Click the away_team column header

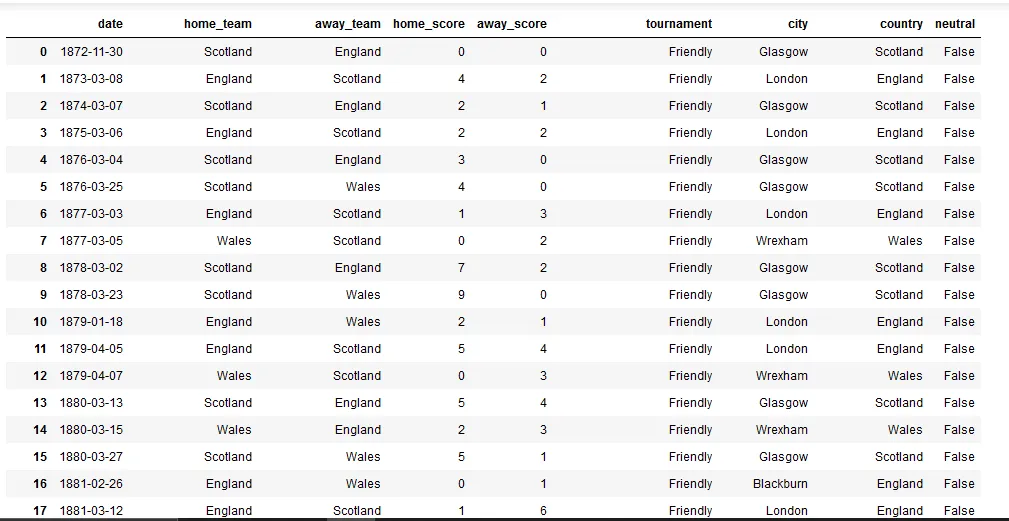[347, 24]
